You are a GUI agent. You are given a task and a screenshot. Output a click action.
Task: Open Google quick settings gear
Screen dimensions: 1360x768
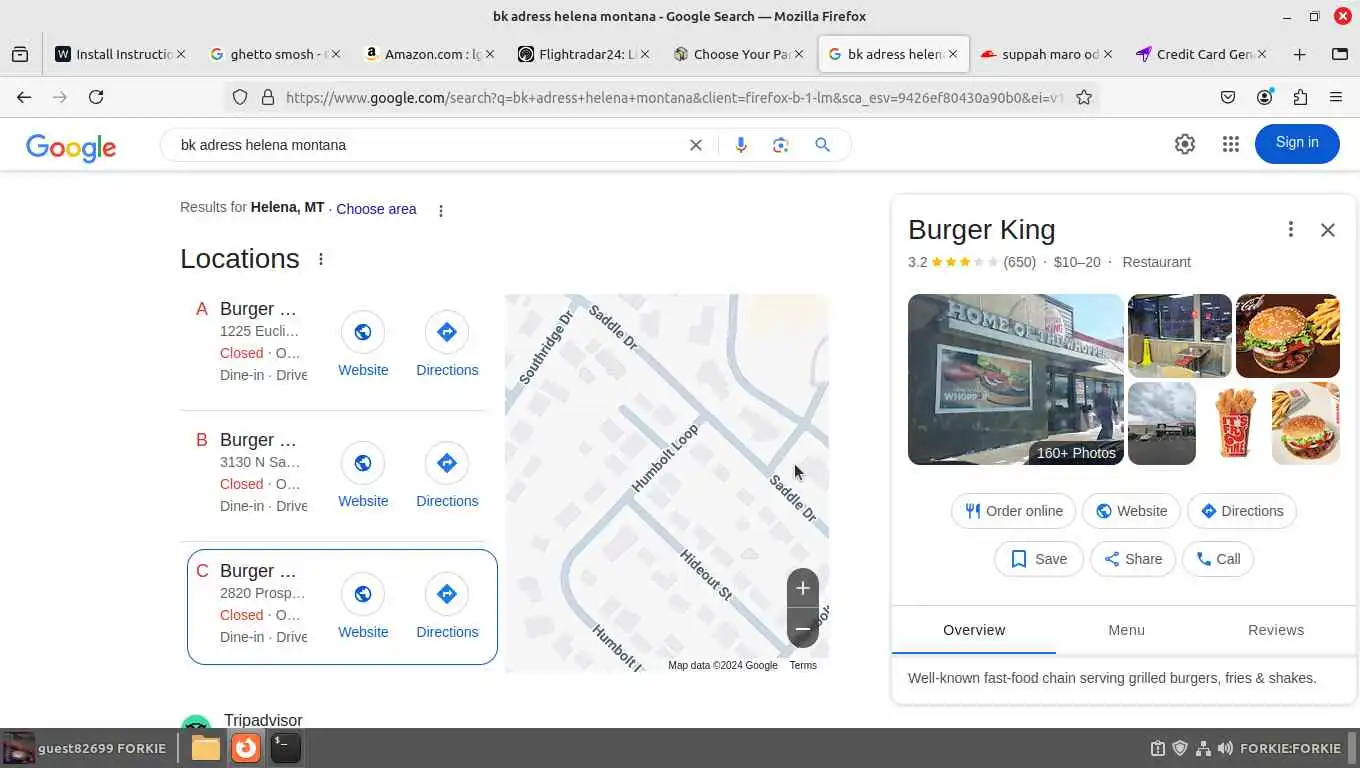[1185, 144]
